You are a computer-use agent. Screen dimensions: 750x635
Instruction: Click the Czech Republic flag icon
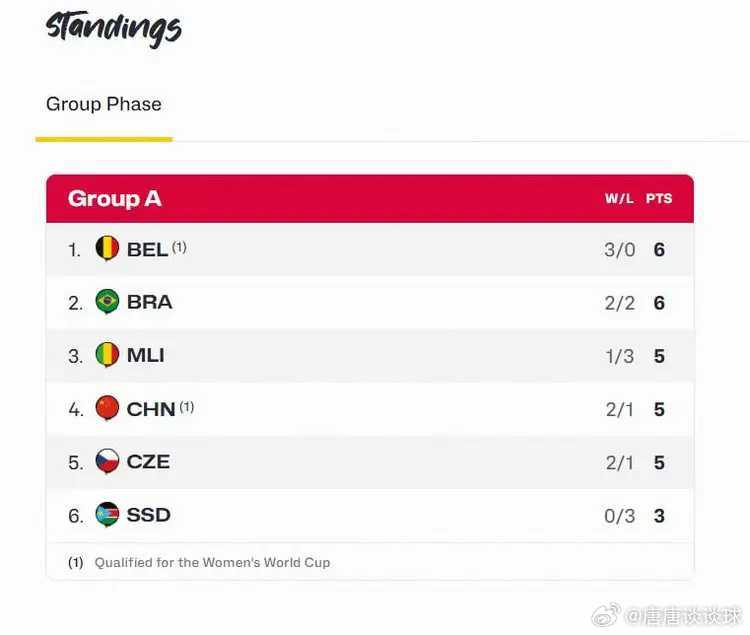107,461
